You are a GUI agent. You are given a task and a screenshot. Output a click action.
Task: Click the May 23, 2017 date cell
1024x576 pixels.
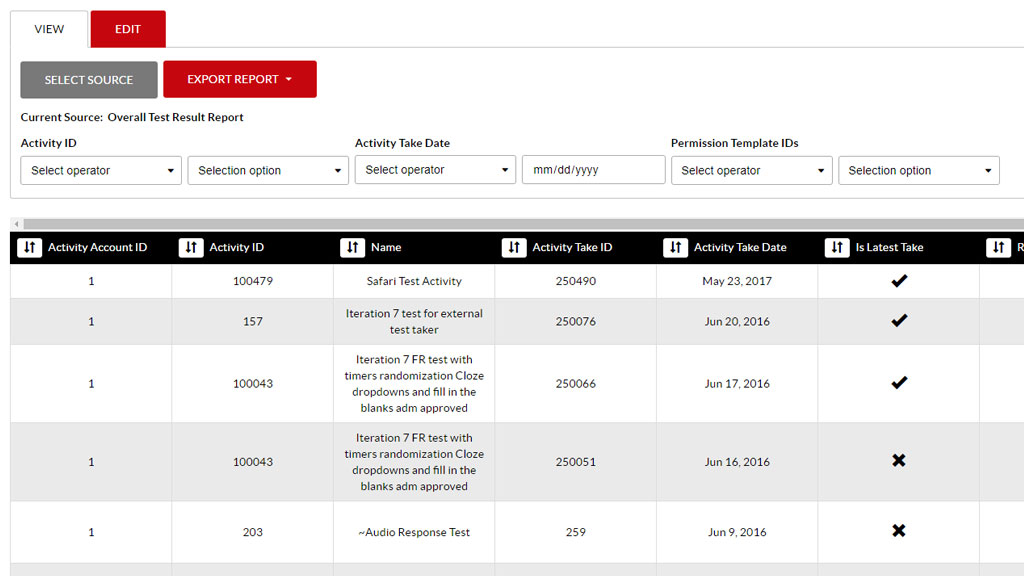click(737, 281)
